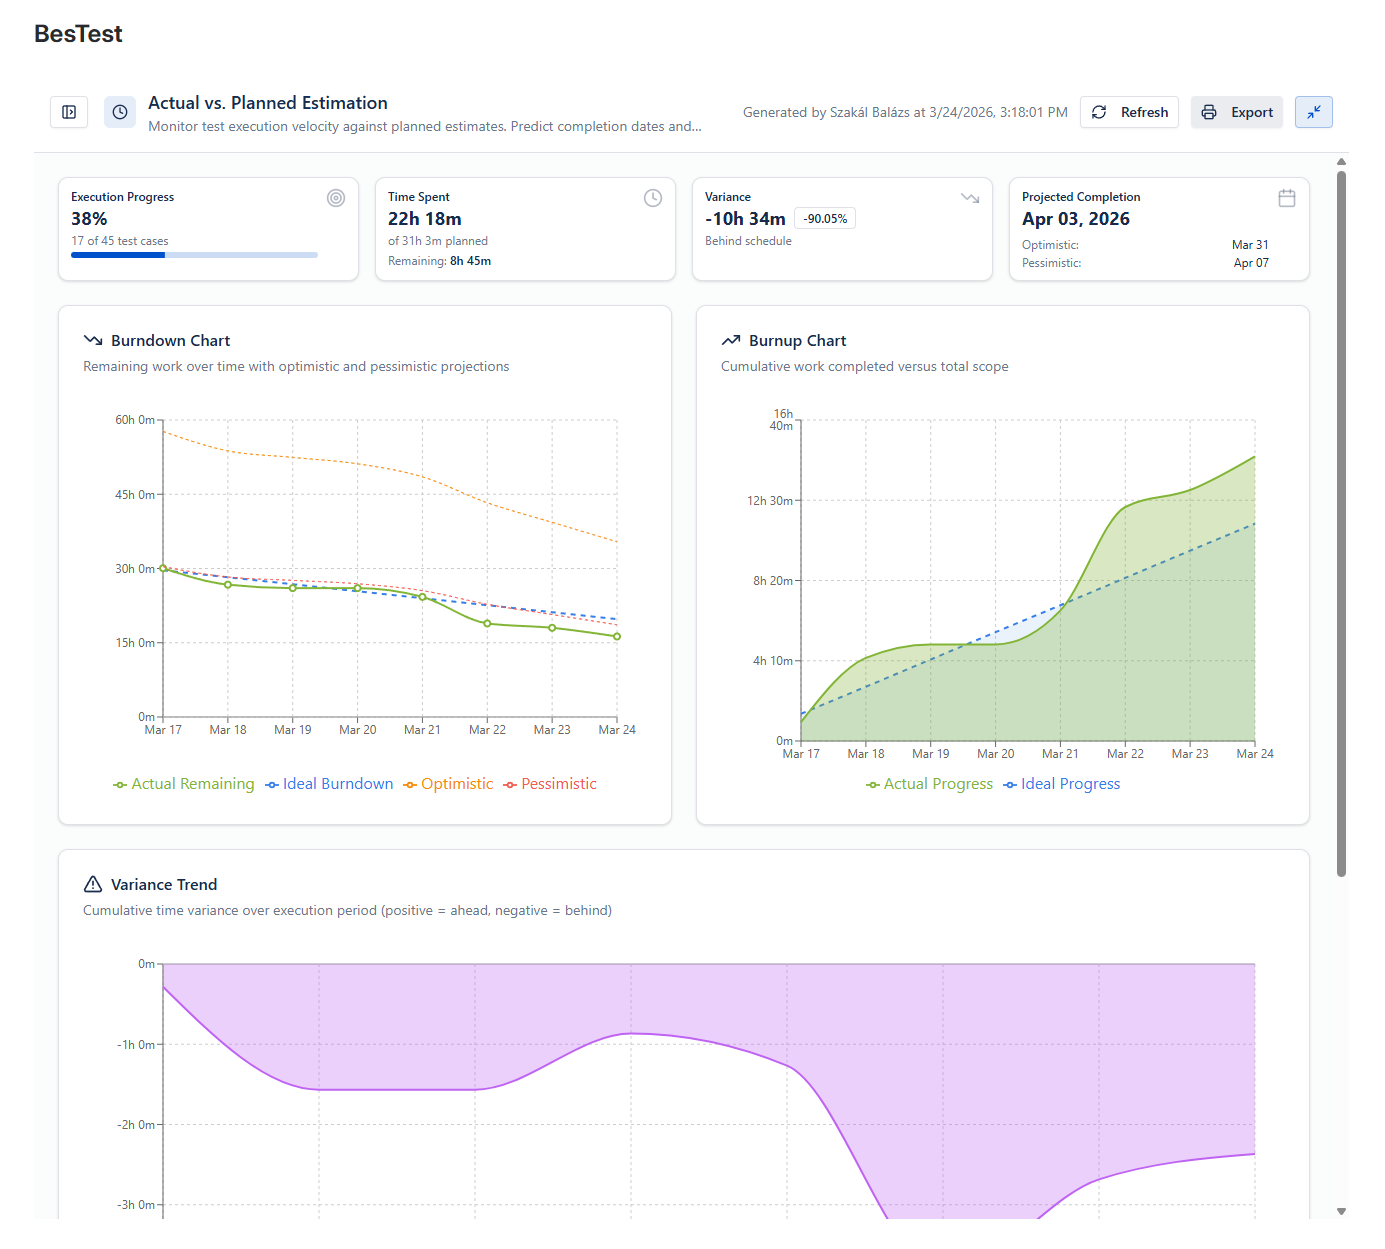The image size is (1385, 1249).
Task: Toggle Ideal Progress legend entry
Action: (x=1062, y=784)
